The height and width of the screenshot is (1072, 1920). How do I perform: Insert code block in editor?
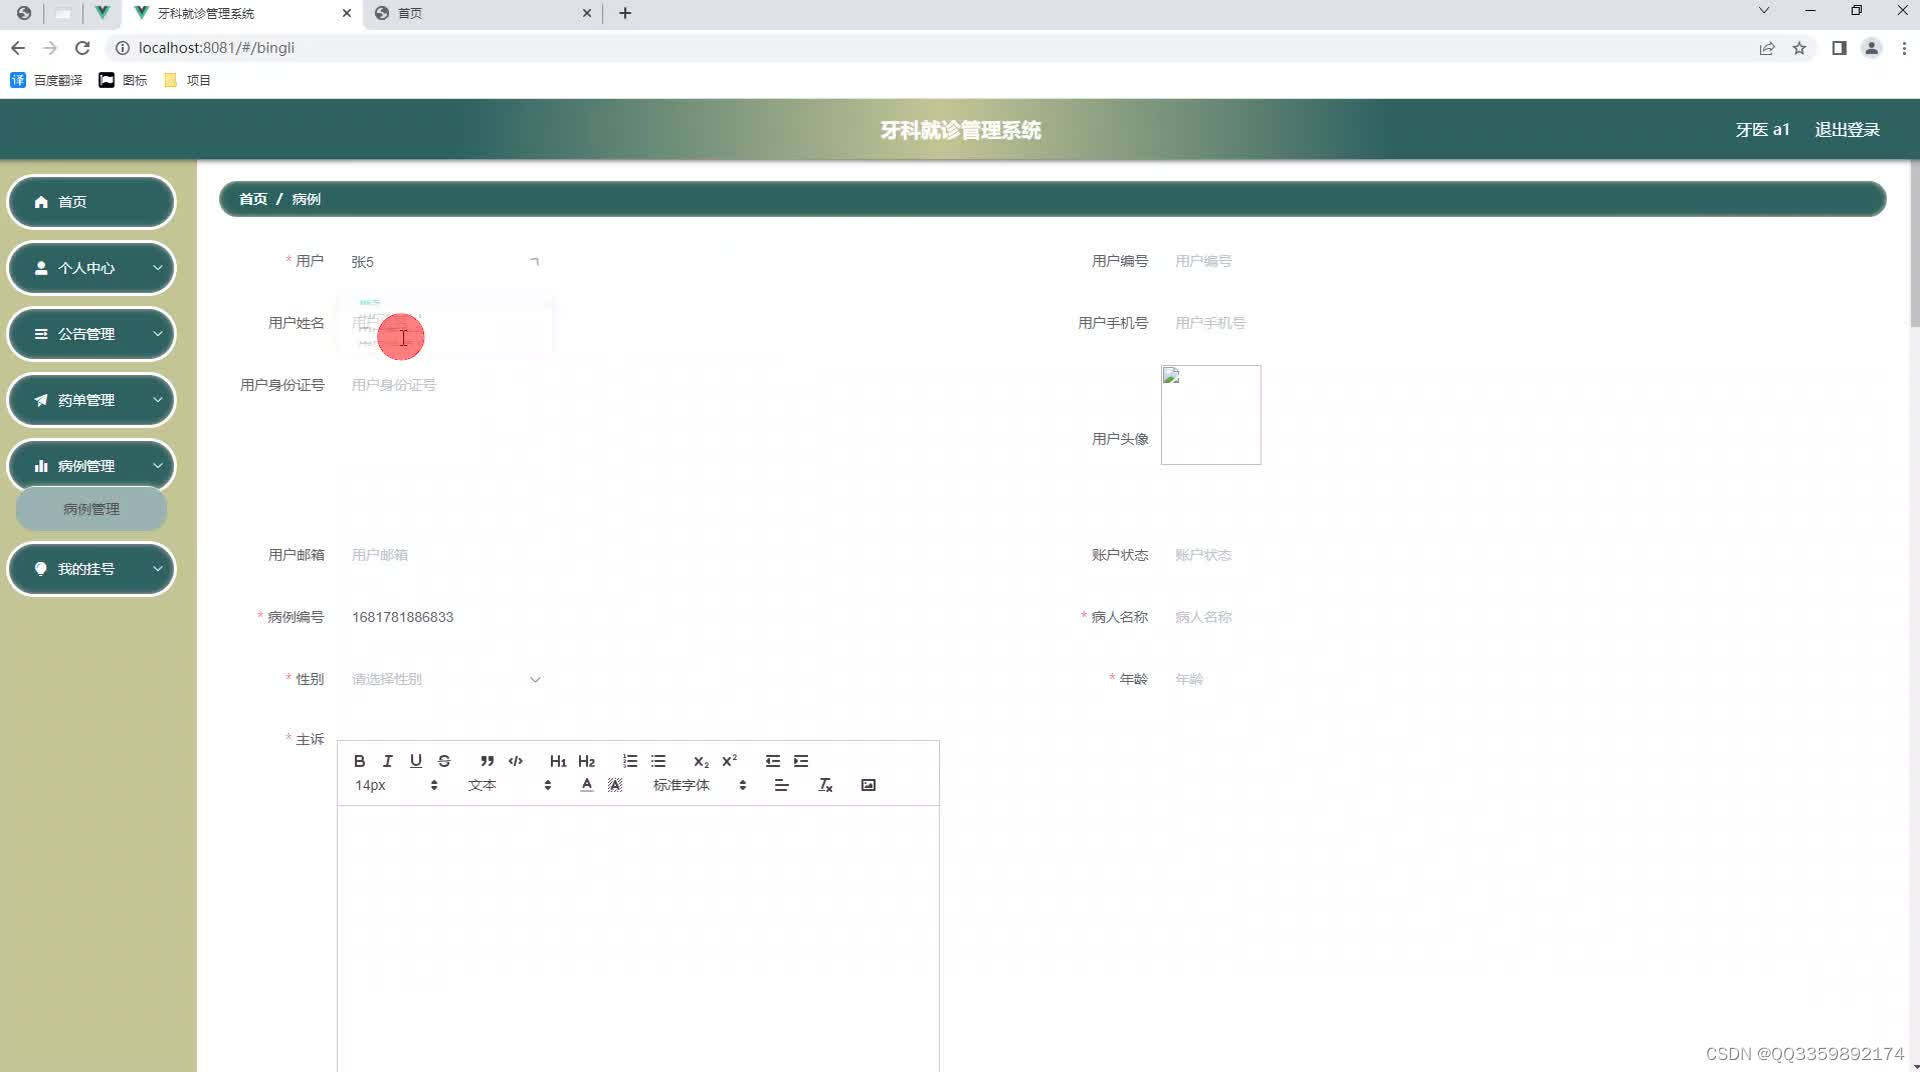point(516,761)
